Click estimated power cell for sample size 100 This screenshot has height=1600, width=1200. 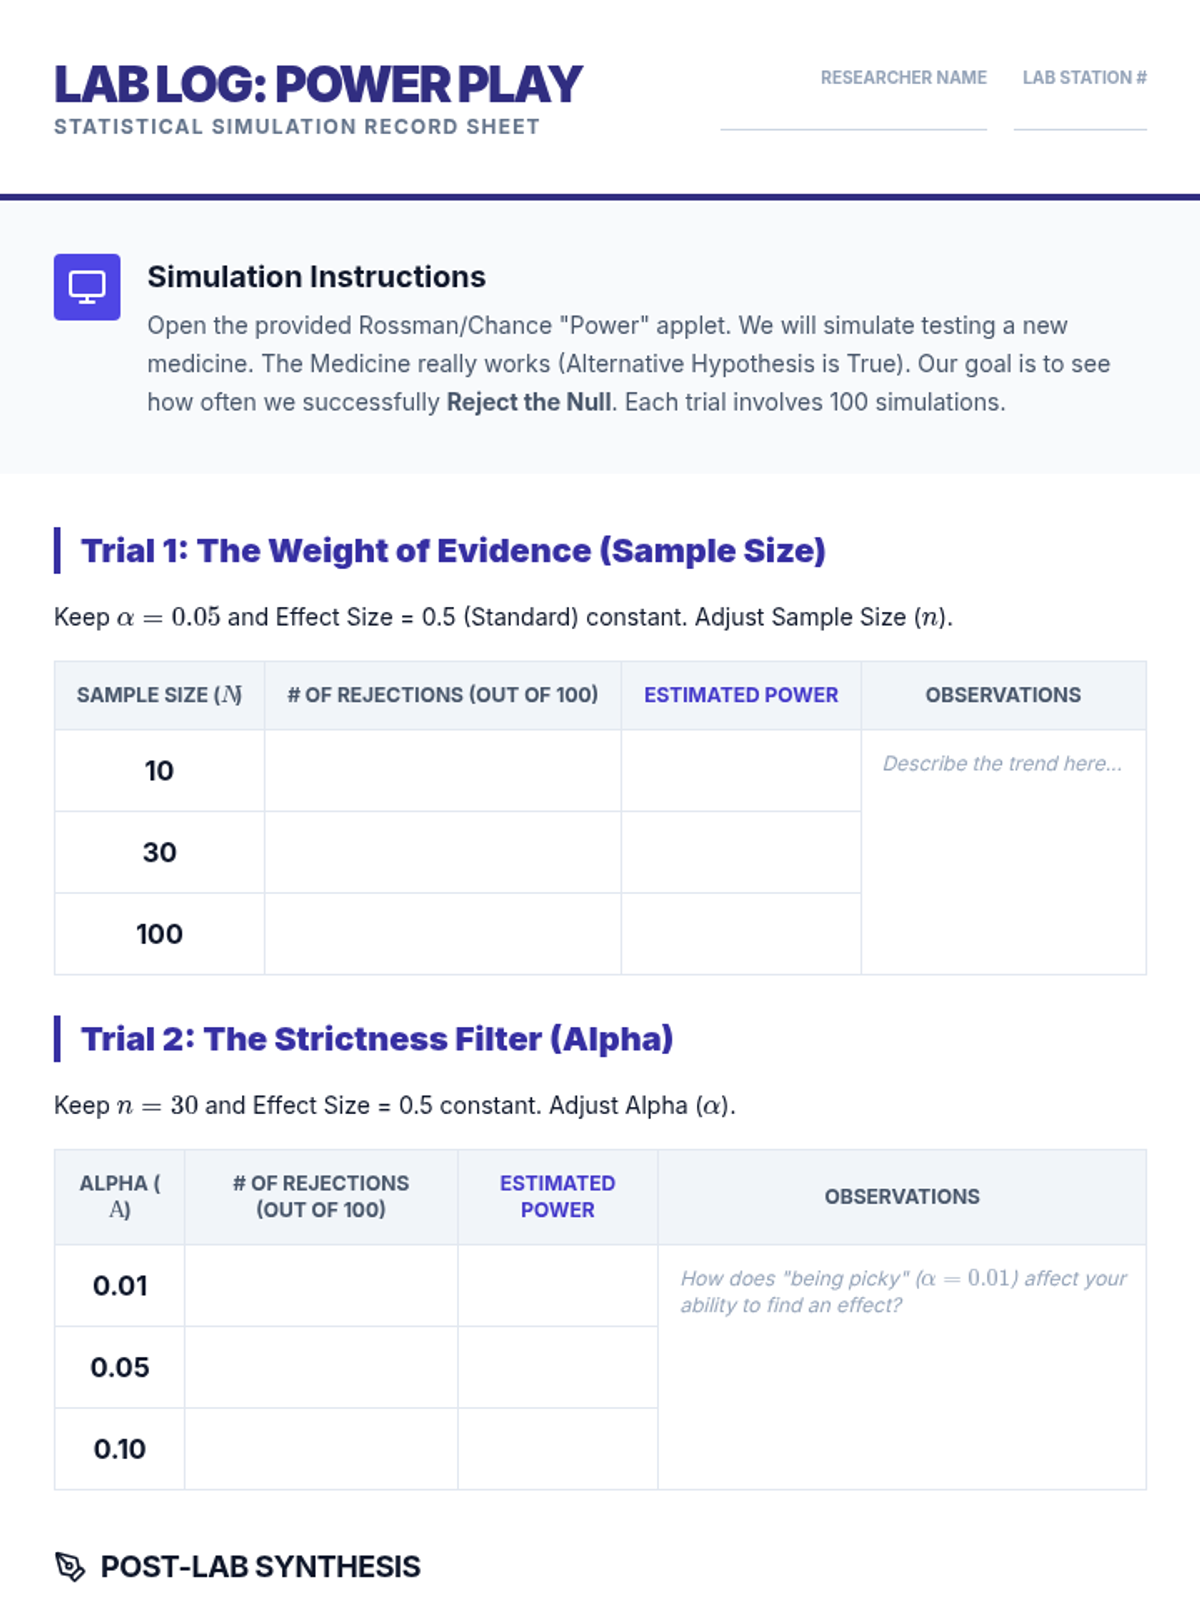coord(741,934)
